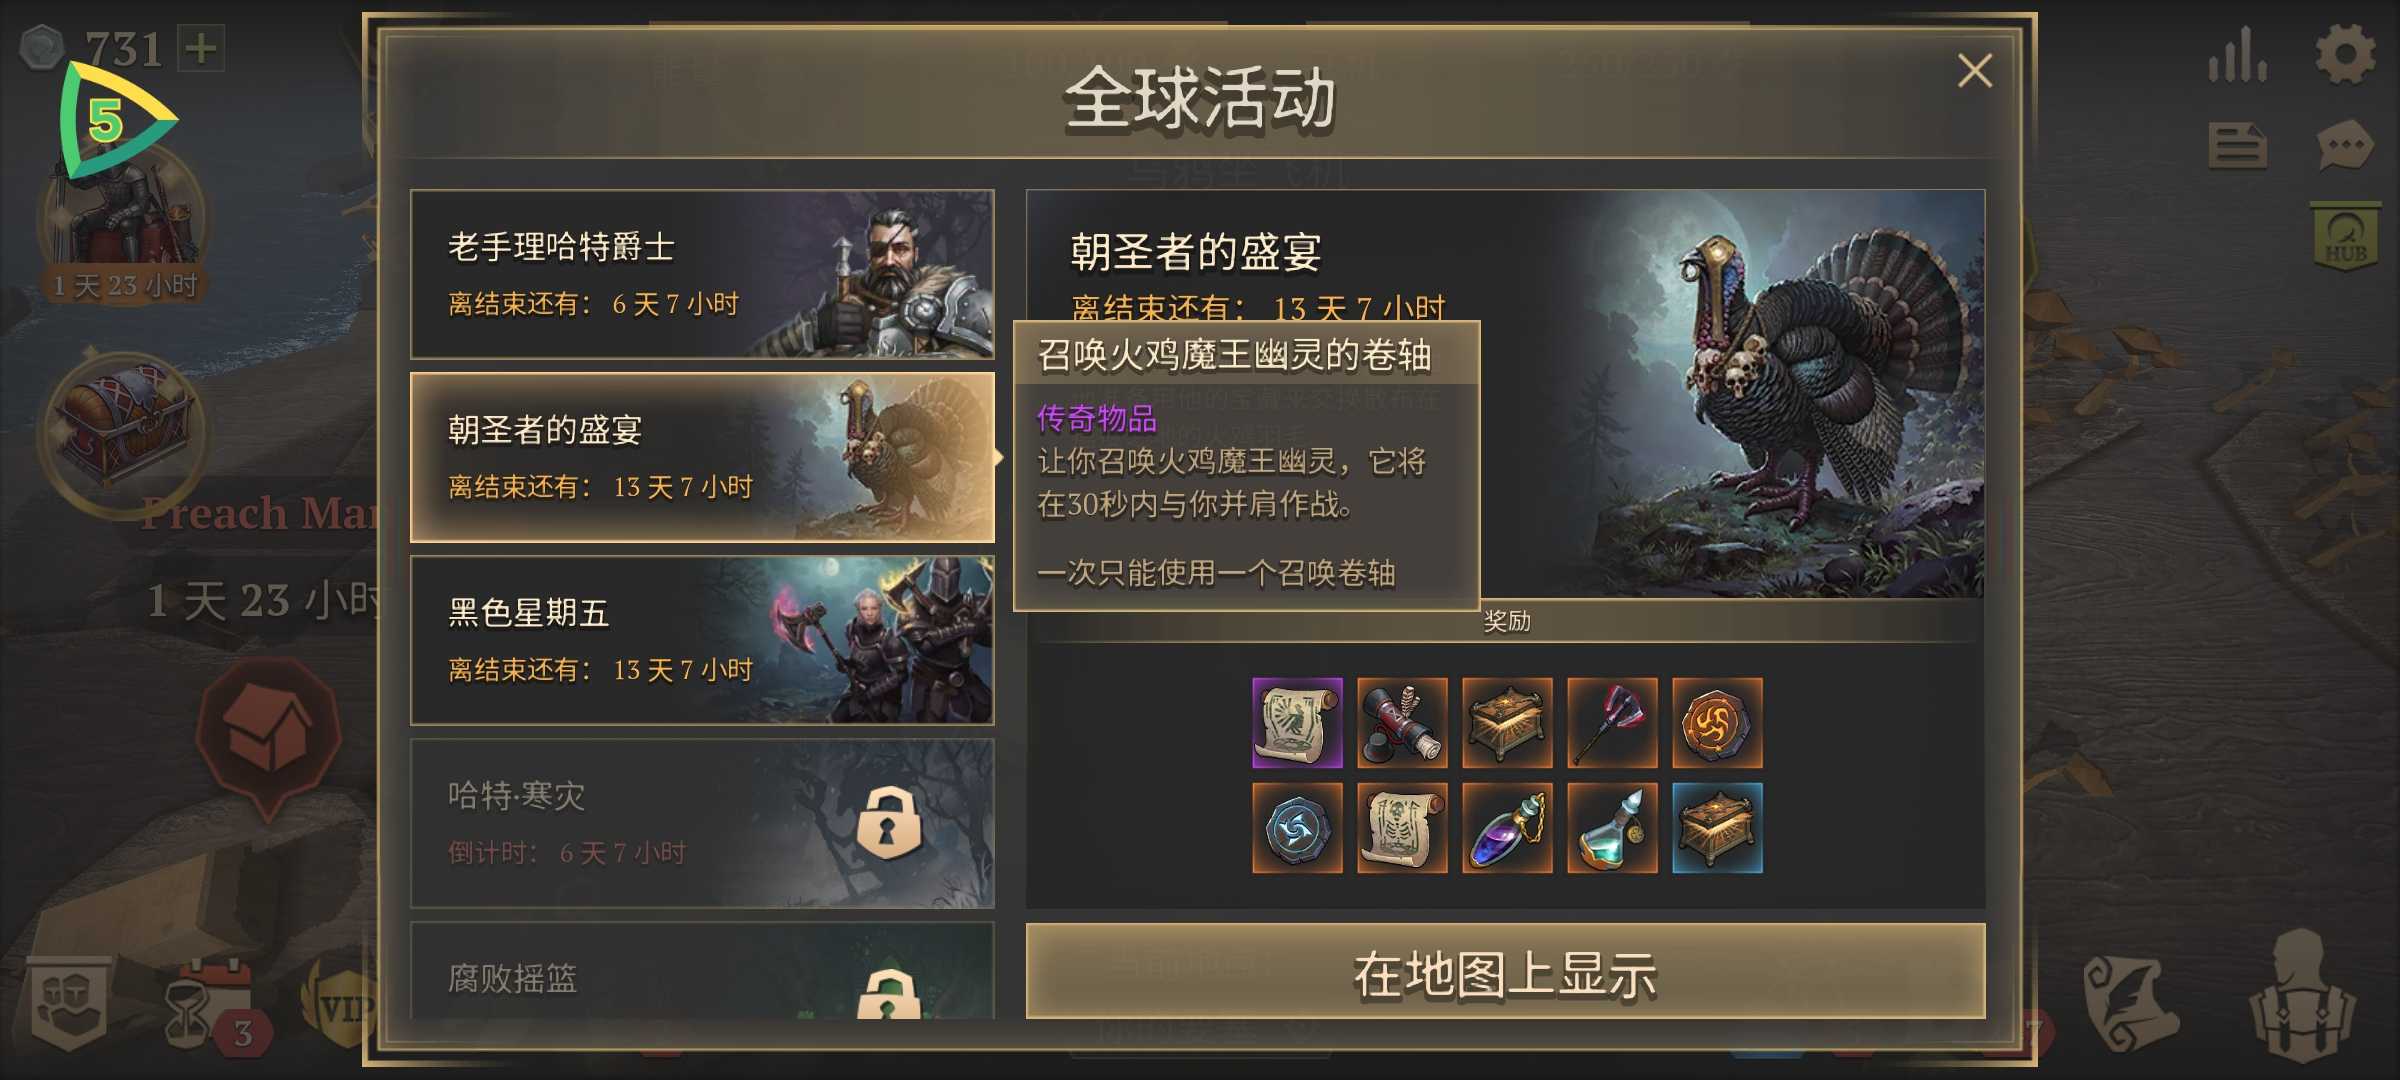Select the purple turkey summon scroll reward

click(1297, 723)
